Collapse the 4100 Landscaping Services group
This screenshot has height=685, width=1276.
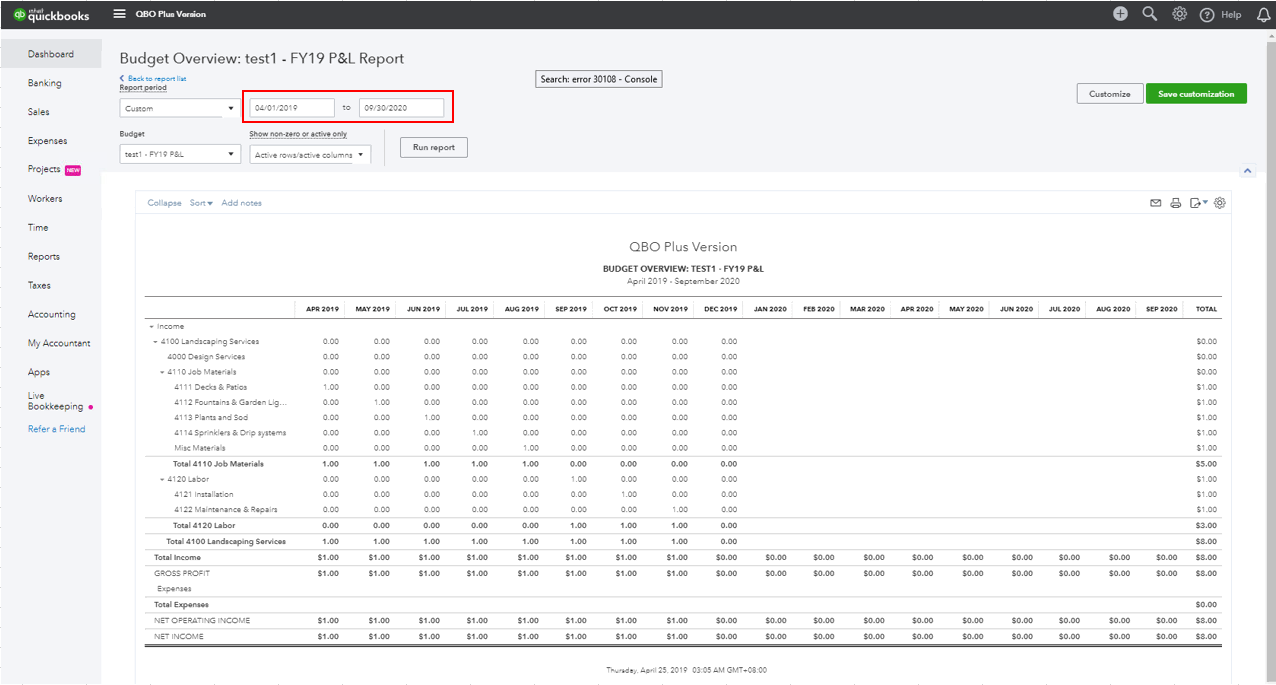coord(156,342)
